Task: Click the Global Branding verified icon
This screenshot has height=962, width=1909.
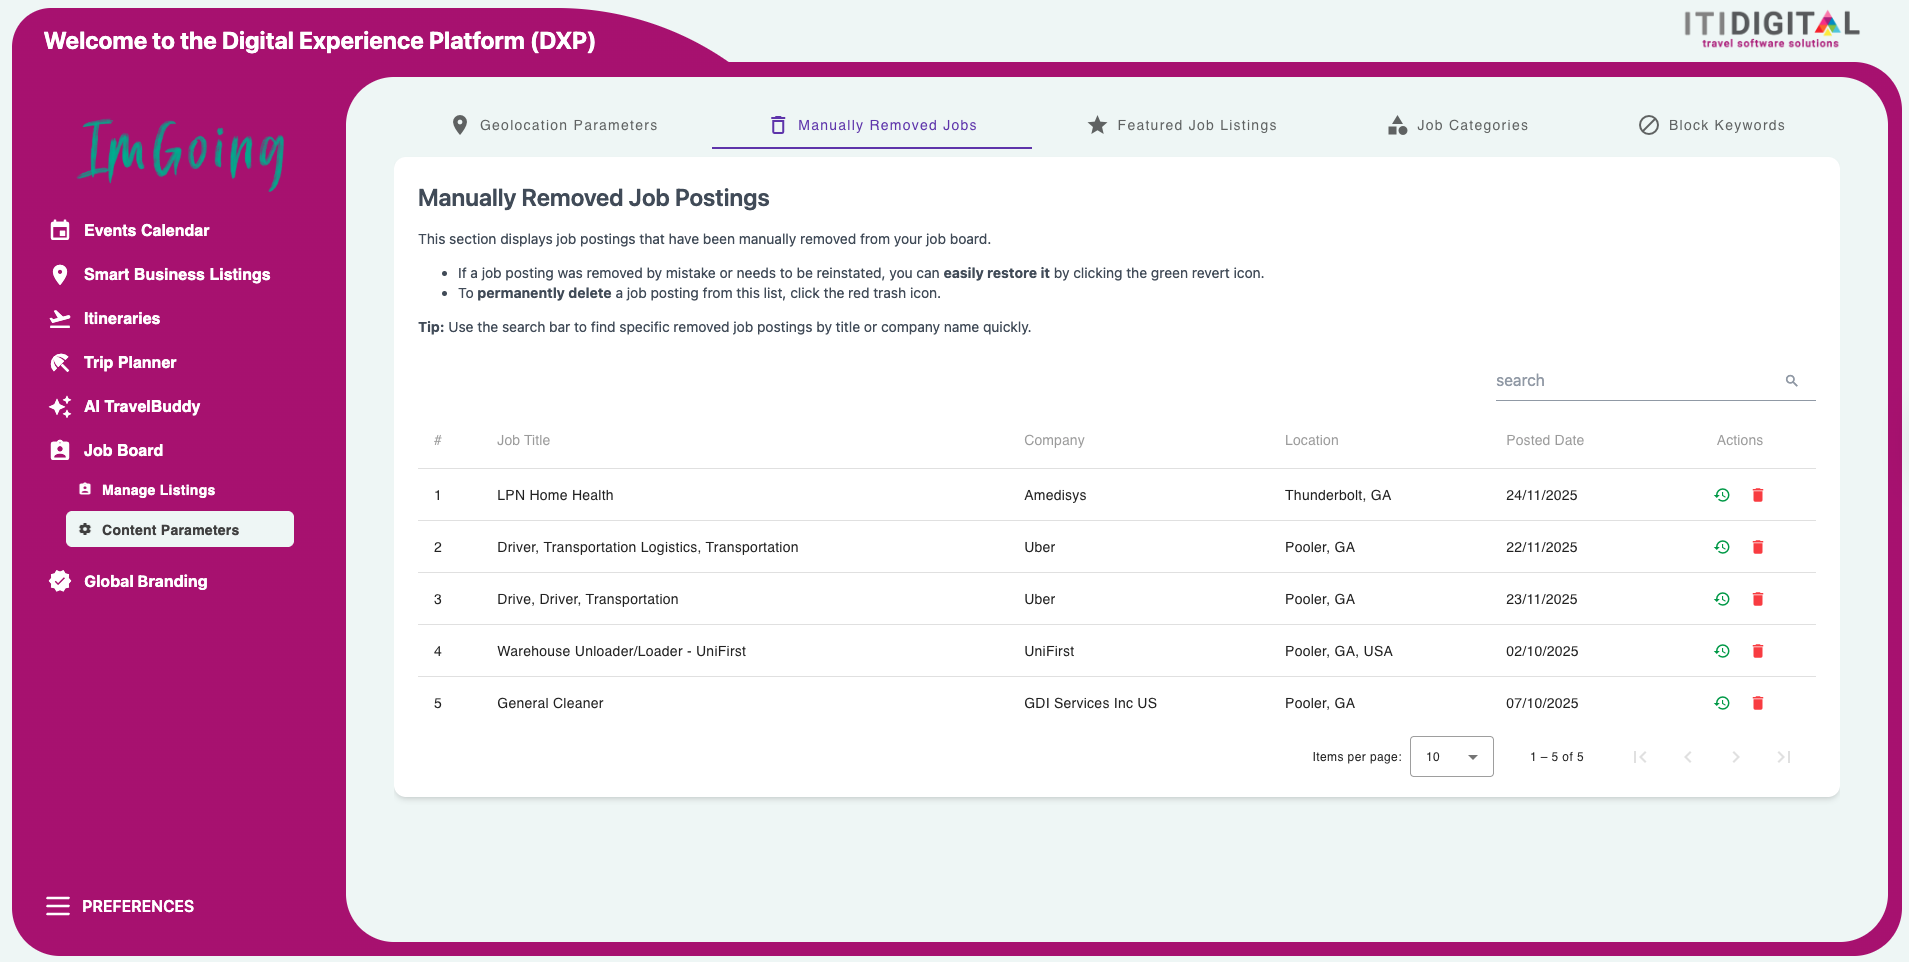Action: [60, 581]
